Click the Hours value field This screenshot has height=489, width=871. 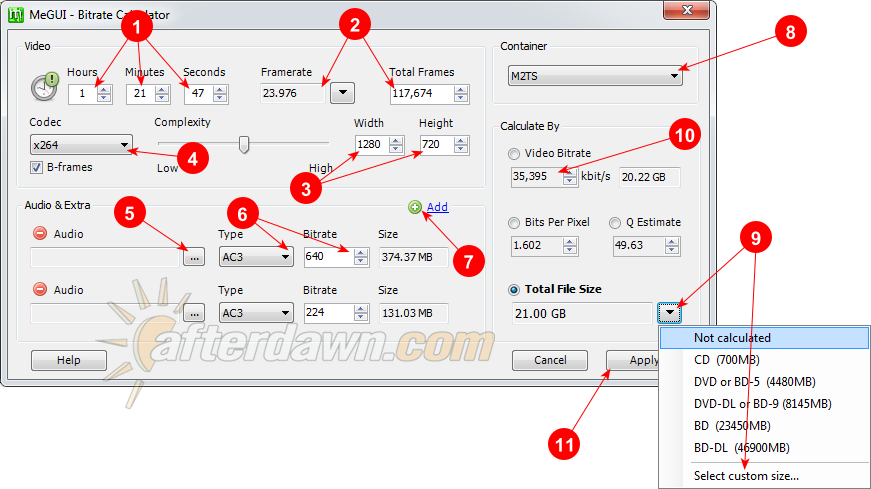(x=82, y=93)
